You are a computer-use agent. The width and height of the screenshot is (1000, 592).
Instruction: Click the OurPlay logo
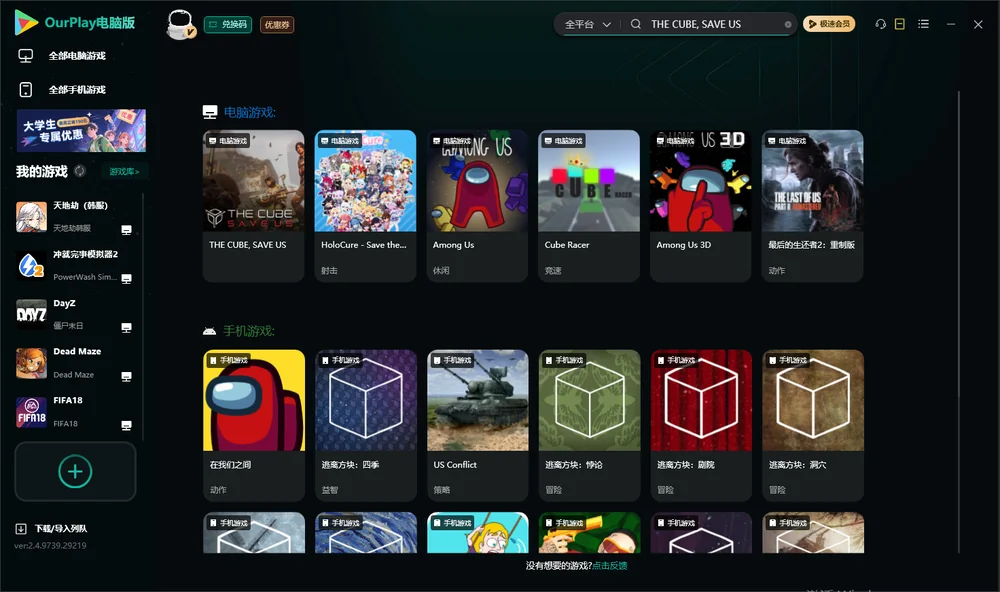point(75,23)
